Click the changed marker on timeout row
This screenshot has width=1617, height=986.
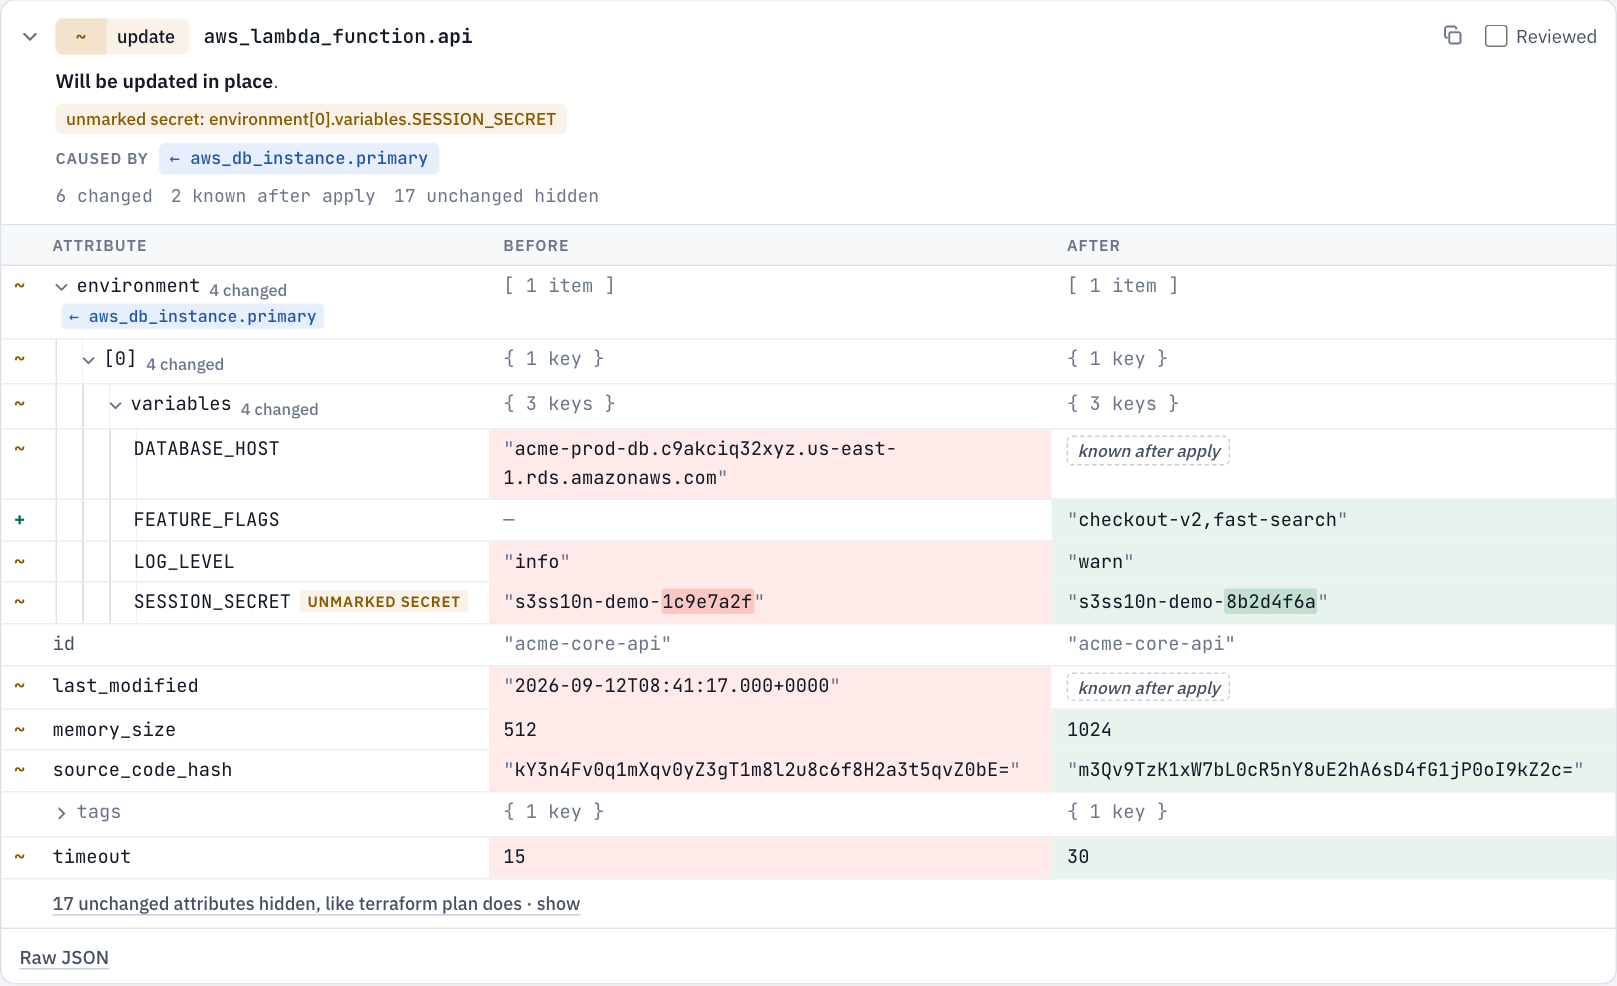[x=19, y=857]
